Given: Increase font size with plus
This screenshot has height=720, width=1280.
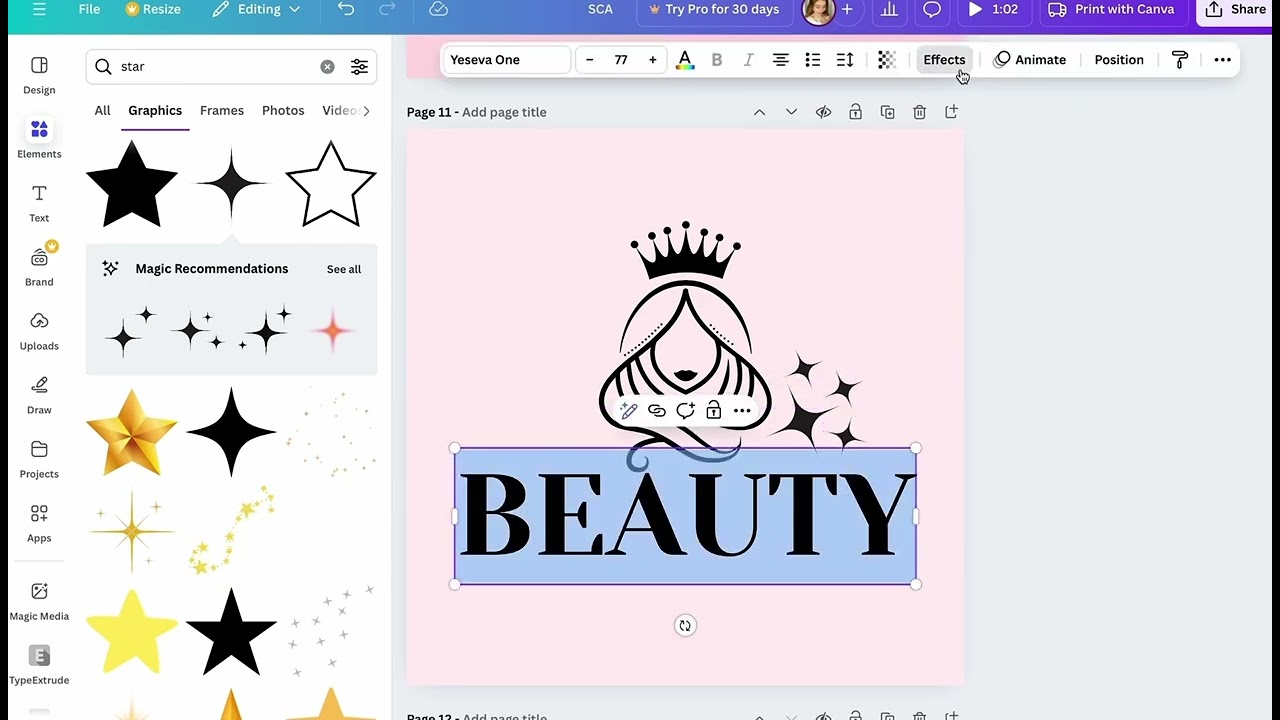Looking at the screenshot, I should [653, 60].
